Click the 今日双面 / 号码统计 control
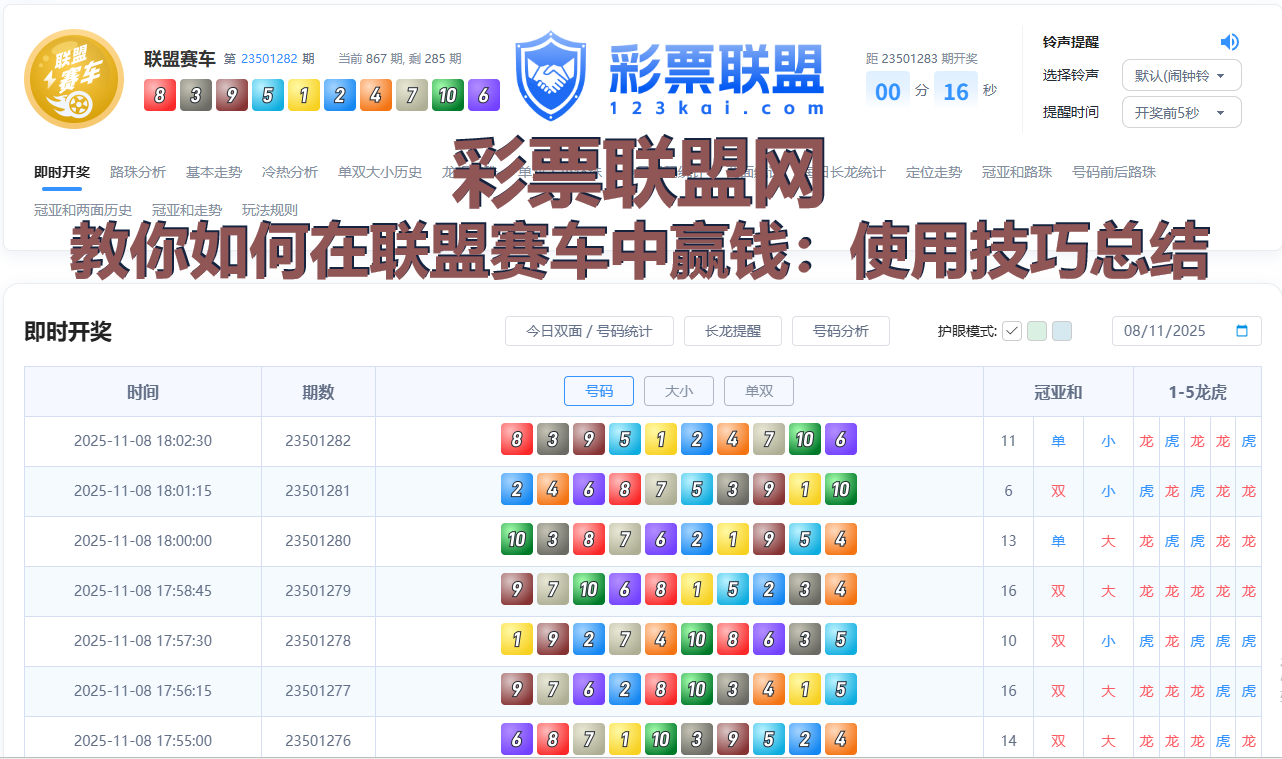1282x759 pixels. point(589,330)
